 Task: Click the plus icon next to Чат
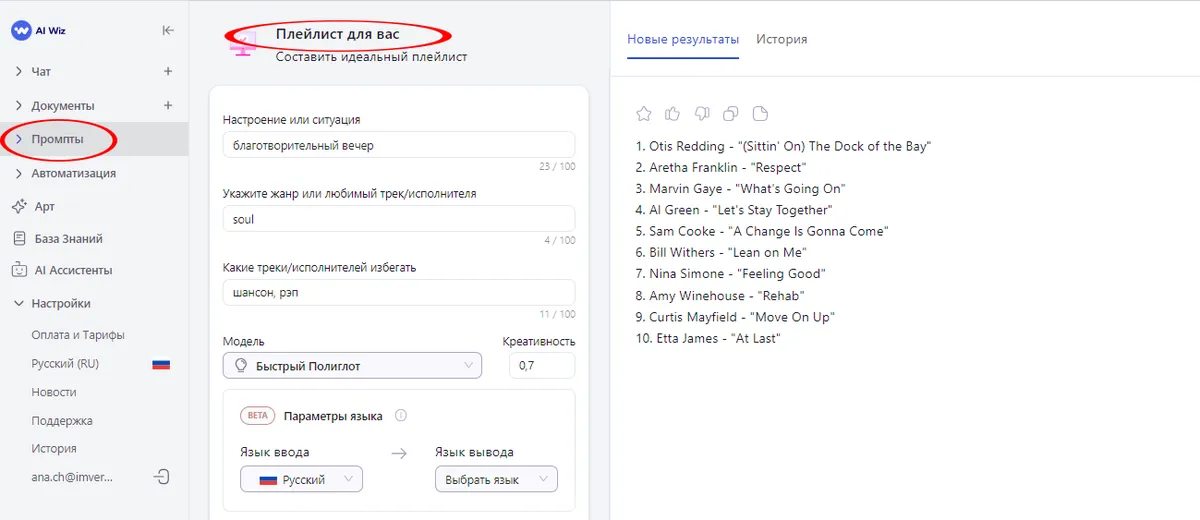168,72
